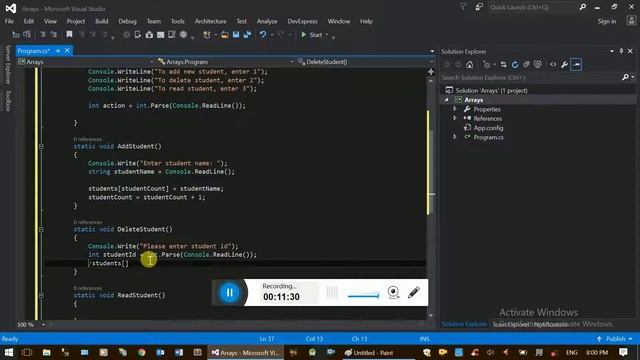Click the Home icon in Solution Explorer
This screenshot has height=360, width=640.
pos(470,64)
